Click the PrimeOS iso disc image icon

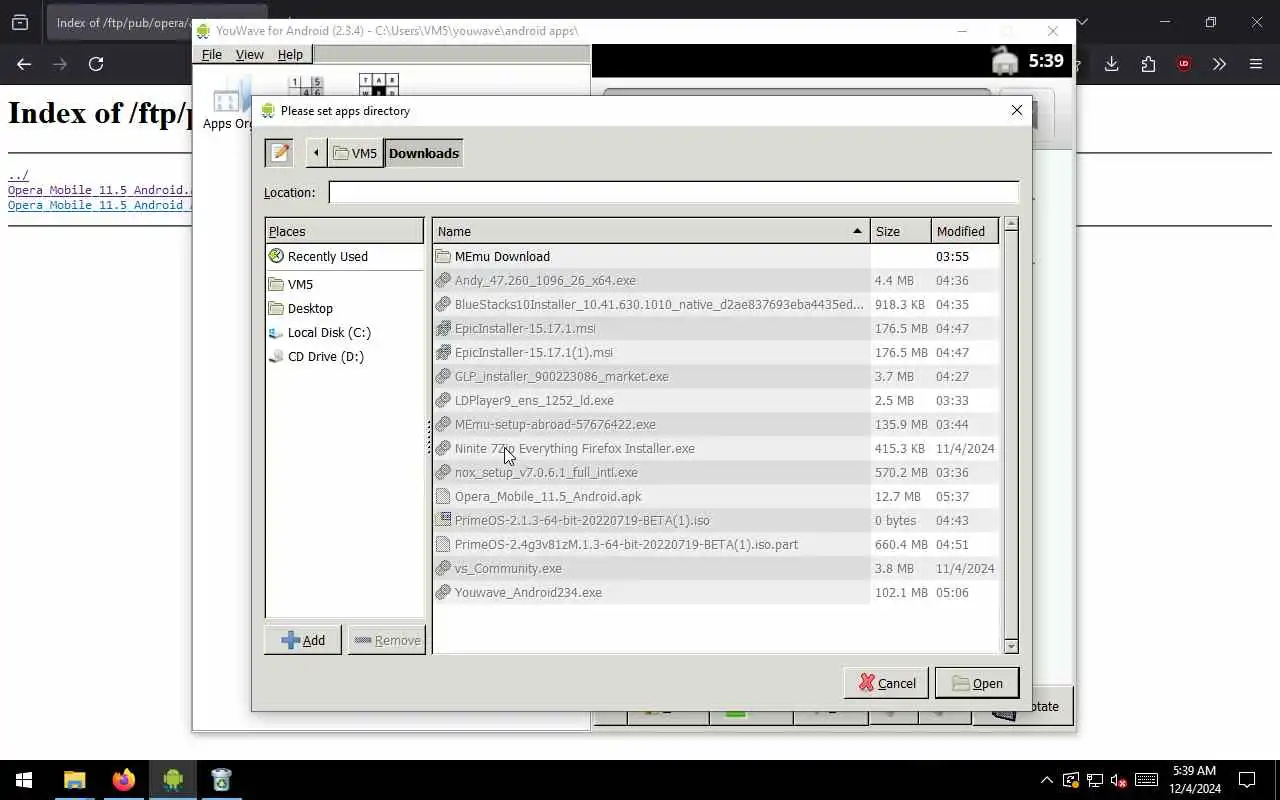[443, 520]
